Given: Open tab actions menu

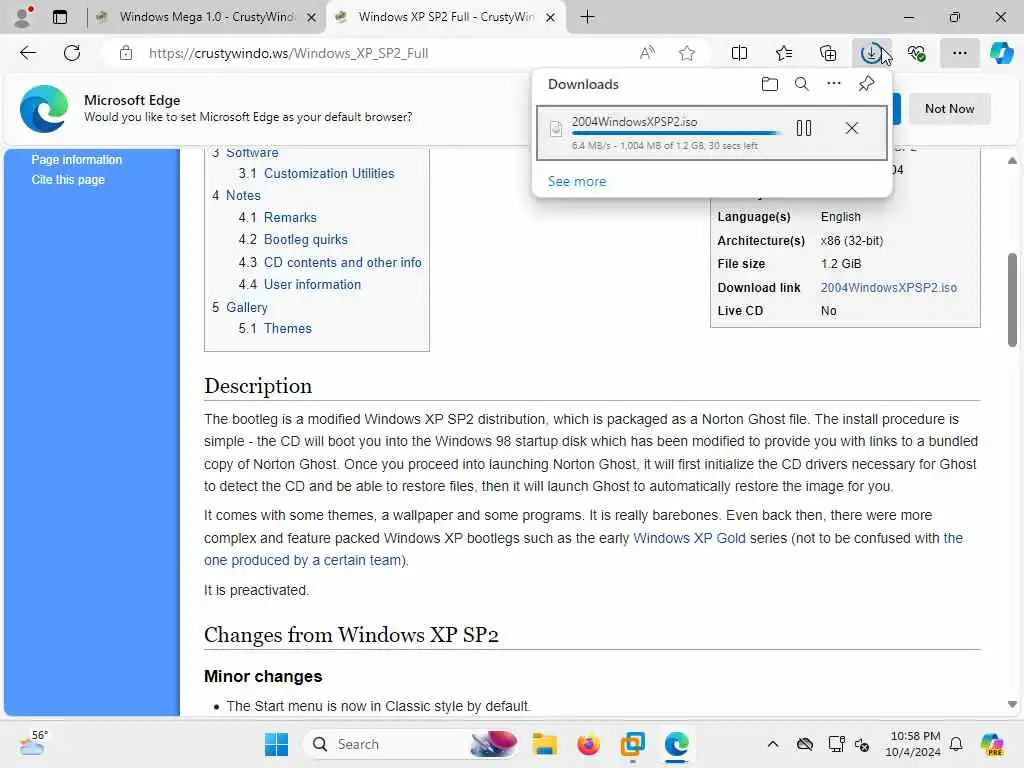Looking at the screenshot, I should pos(60,17).
